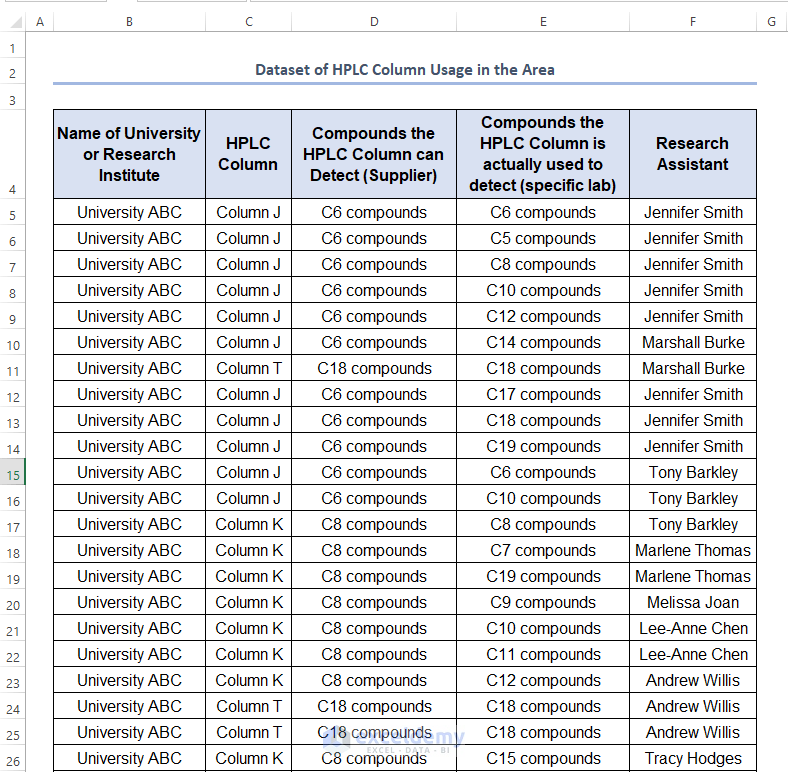
Task: Select row 15 header
Action: (13, 472)
